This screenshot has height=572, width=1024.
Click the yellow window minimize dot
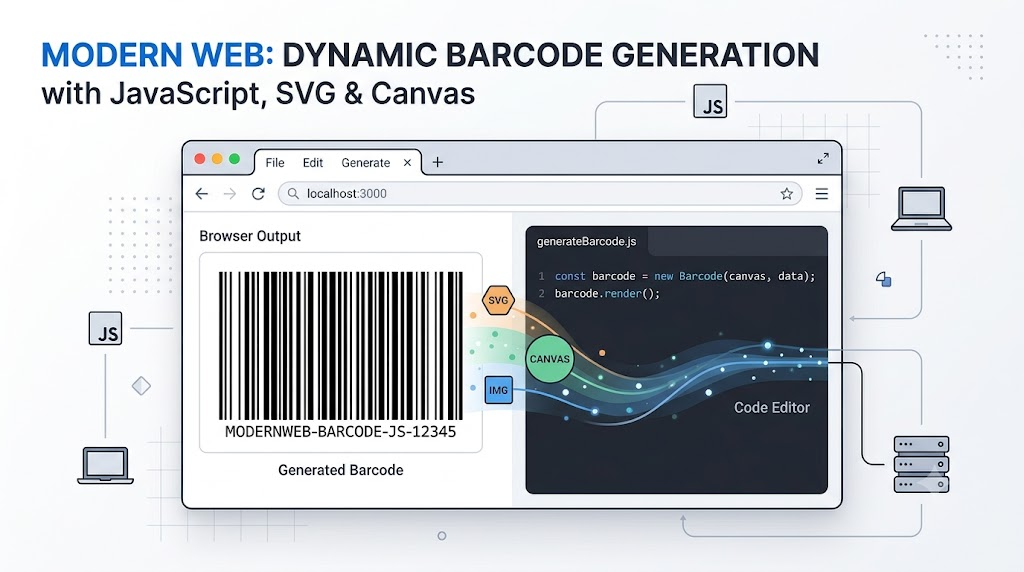point(217,159)
